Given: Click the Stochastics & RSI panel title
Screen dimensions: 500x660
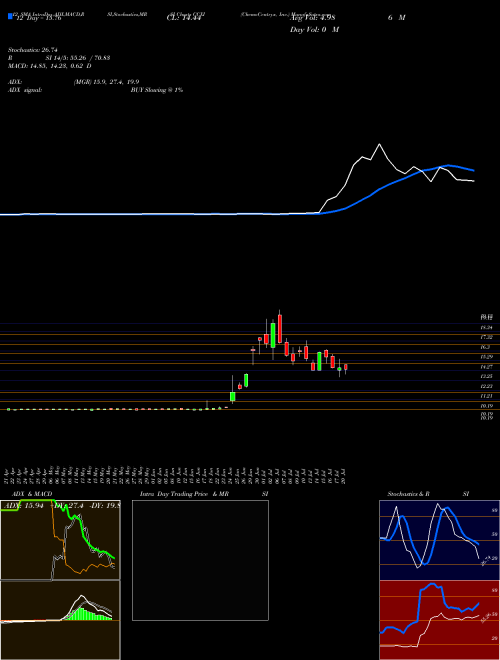Looking at the screenshot, I should [x=428, y=494].
